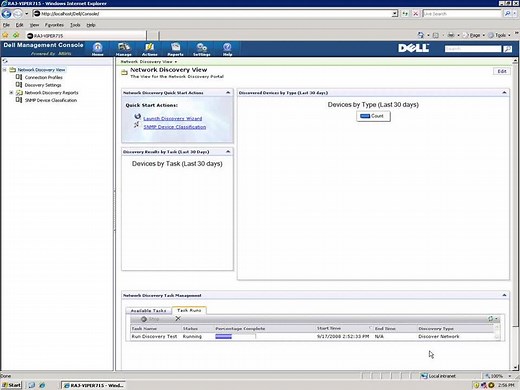Click the Live Search magnifier icon

[x=507, y=14]
